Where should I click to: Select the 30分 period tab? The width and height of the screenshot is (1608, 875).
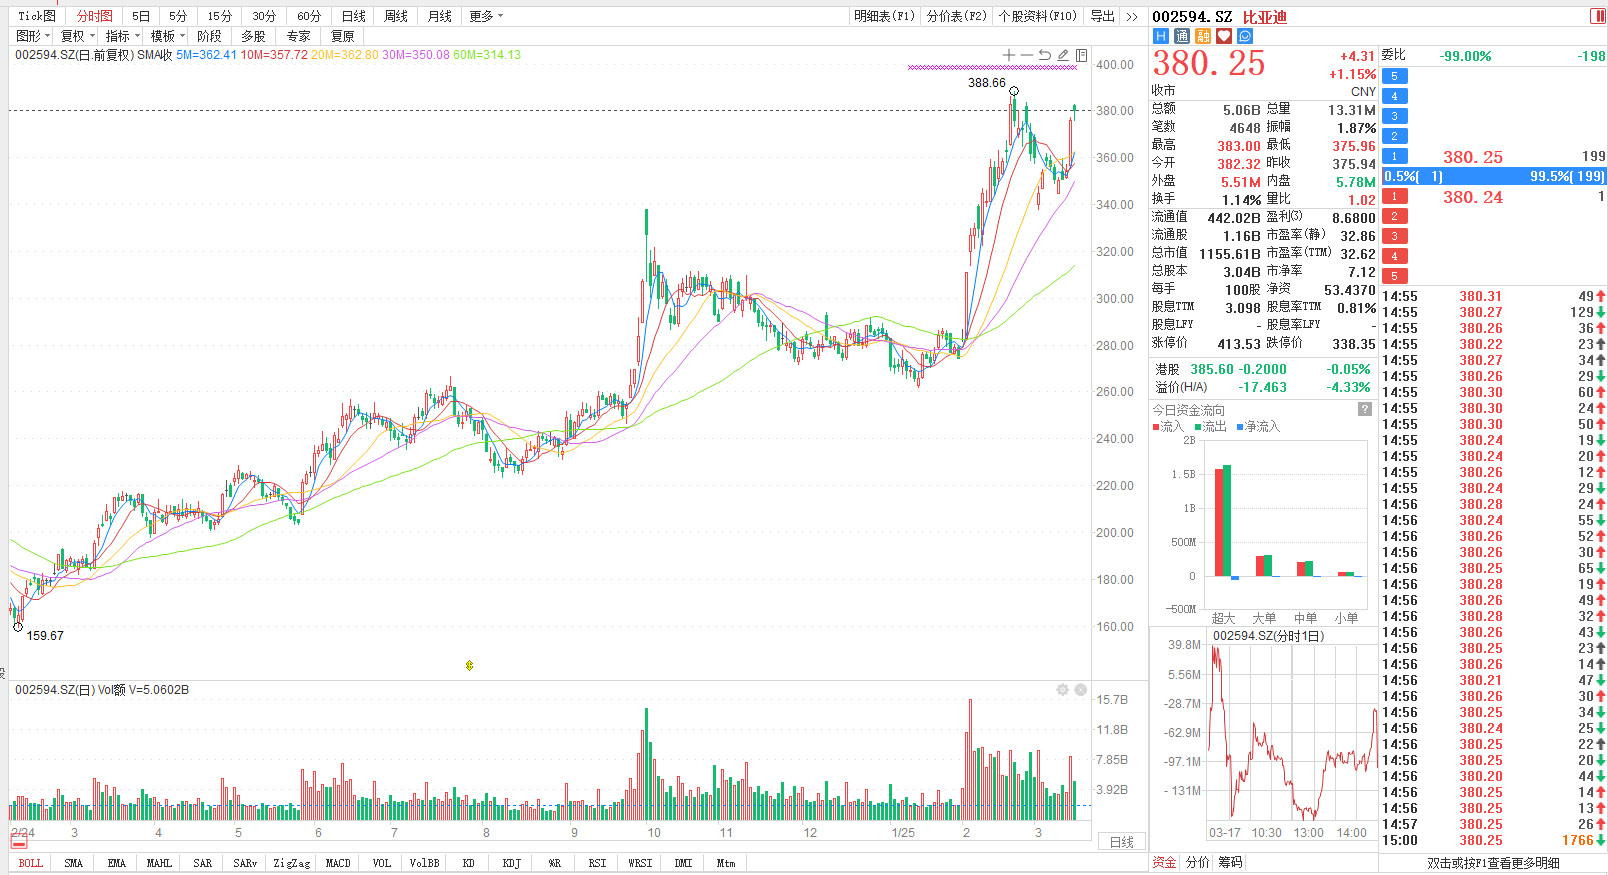pyautogui.click(x=264, y=16)
